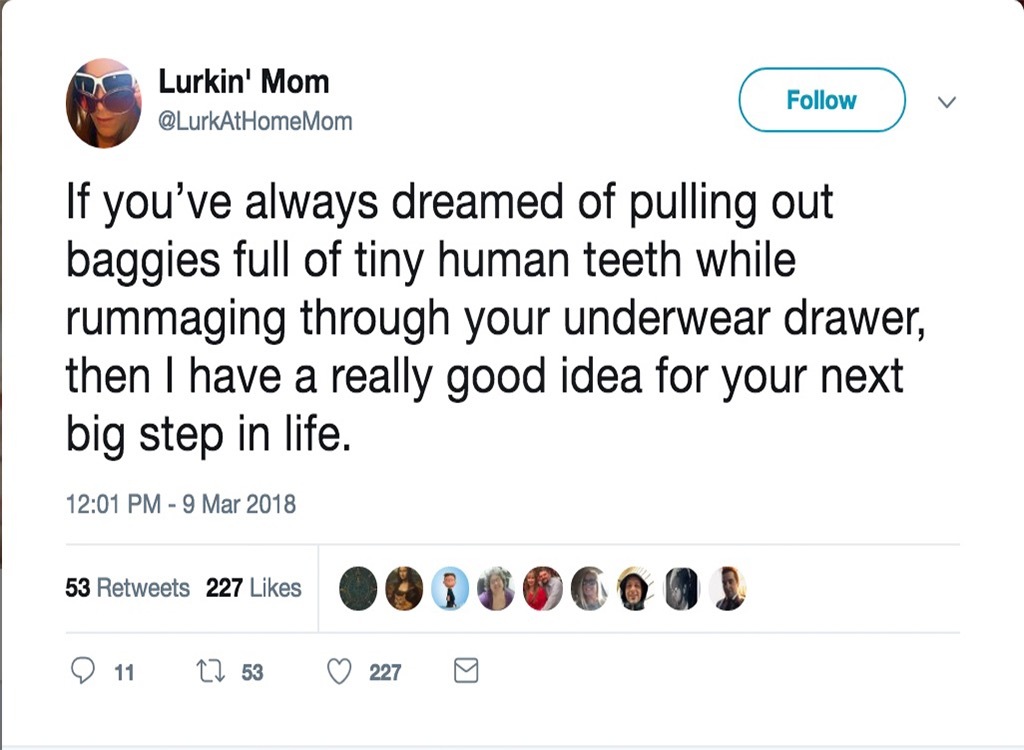Click the cartoon character liker avatar
This screenshot has height=750, width=1024.
pos(449,589)
